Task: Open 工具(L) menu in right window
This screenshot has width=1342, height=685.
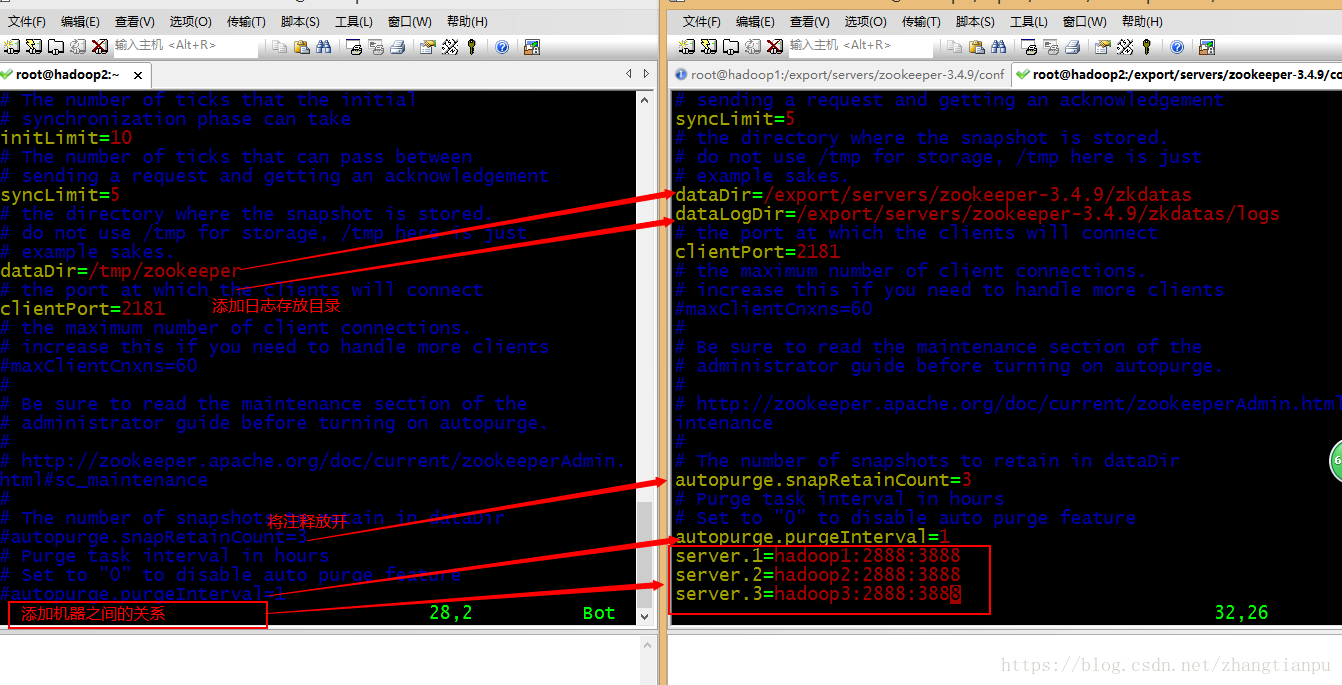Action: click(x=1029, y=21)
